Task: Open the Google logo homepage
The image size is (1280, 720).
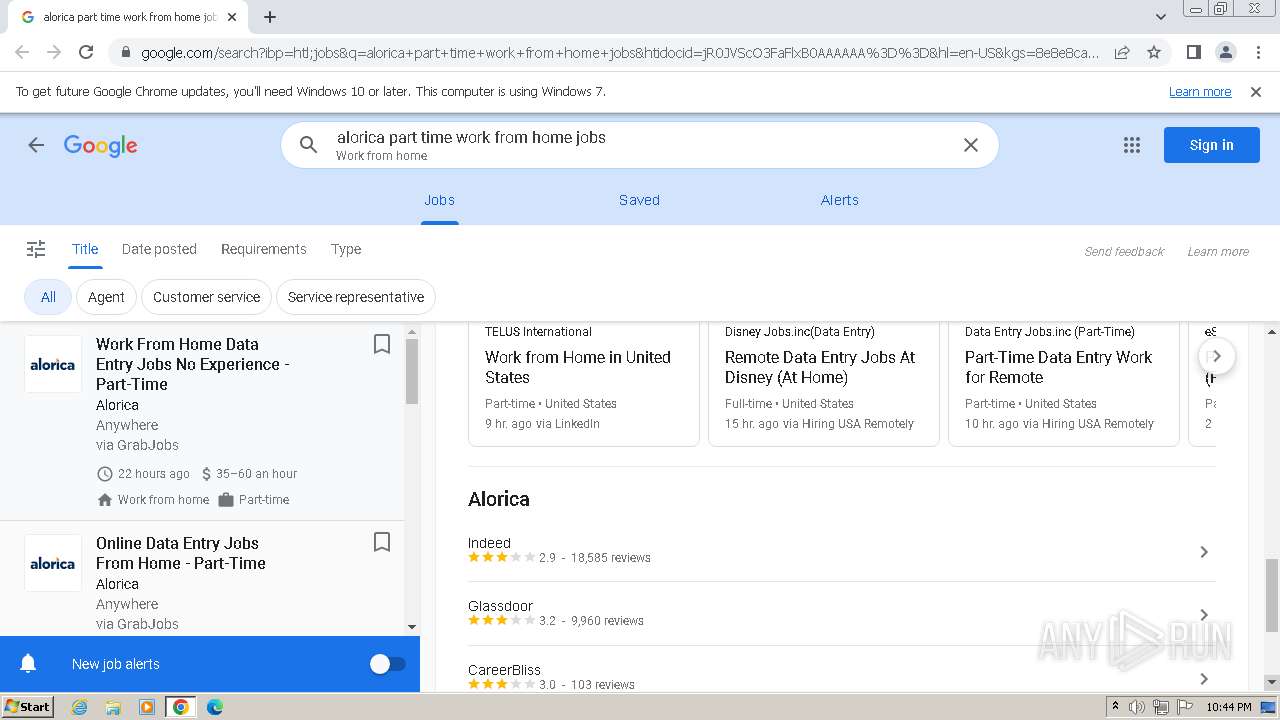Action: [x=101, y=146]
